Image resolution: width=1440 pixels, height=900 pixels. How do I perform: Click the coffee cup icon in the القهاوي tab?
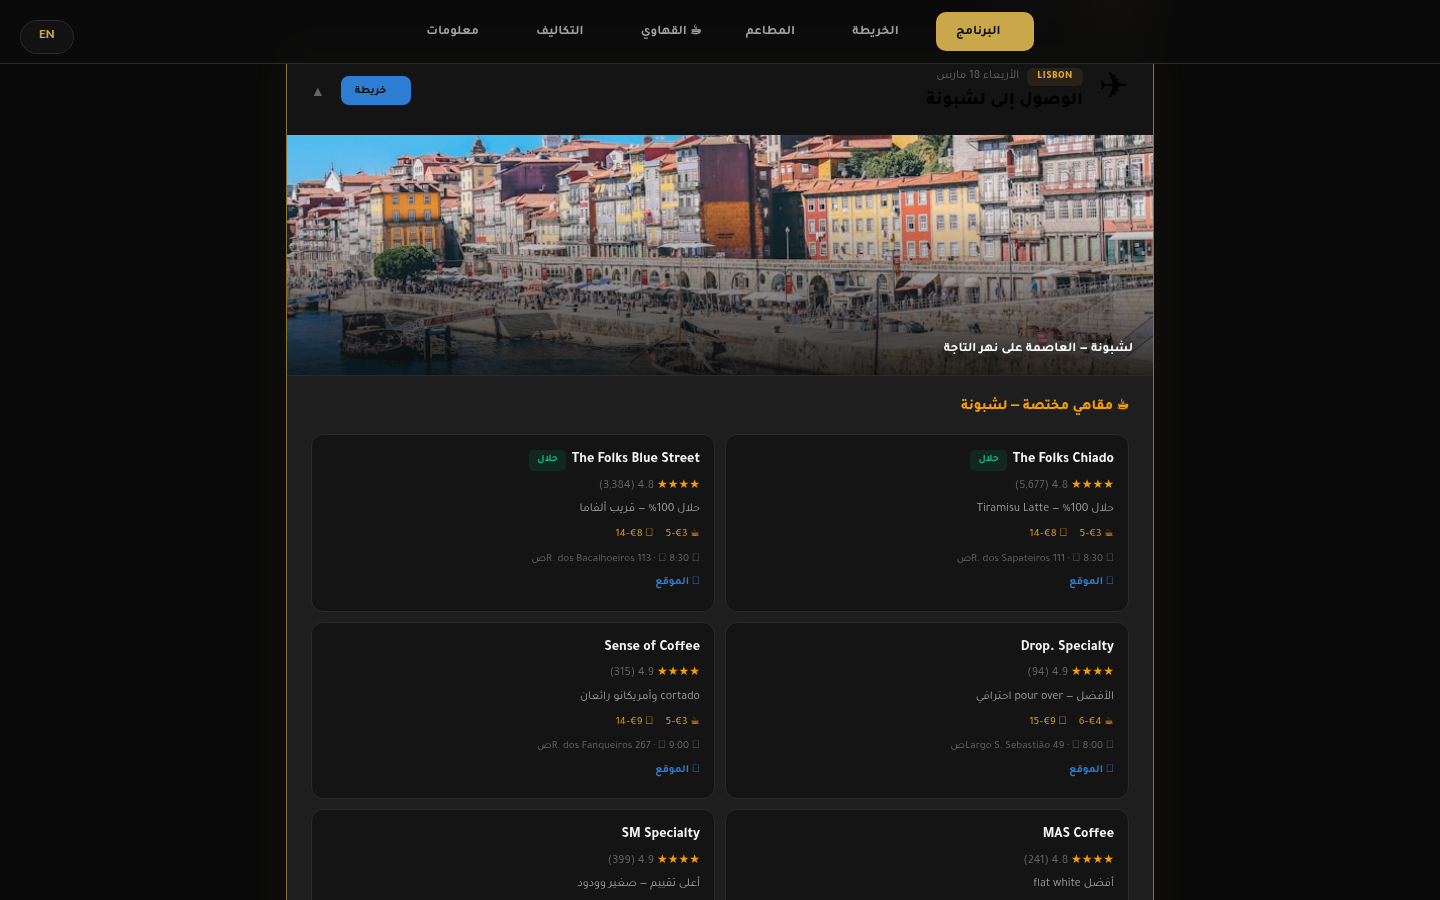696,30
